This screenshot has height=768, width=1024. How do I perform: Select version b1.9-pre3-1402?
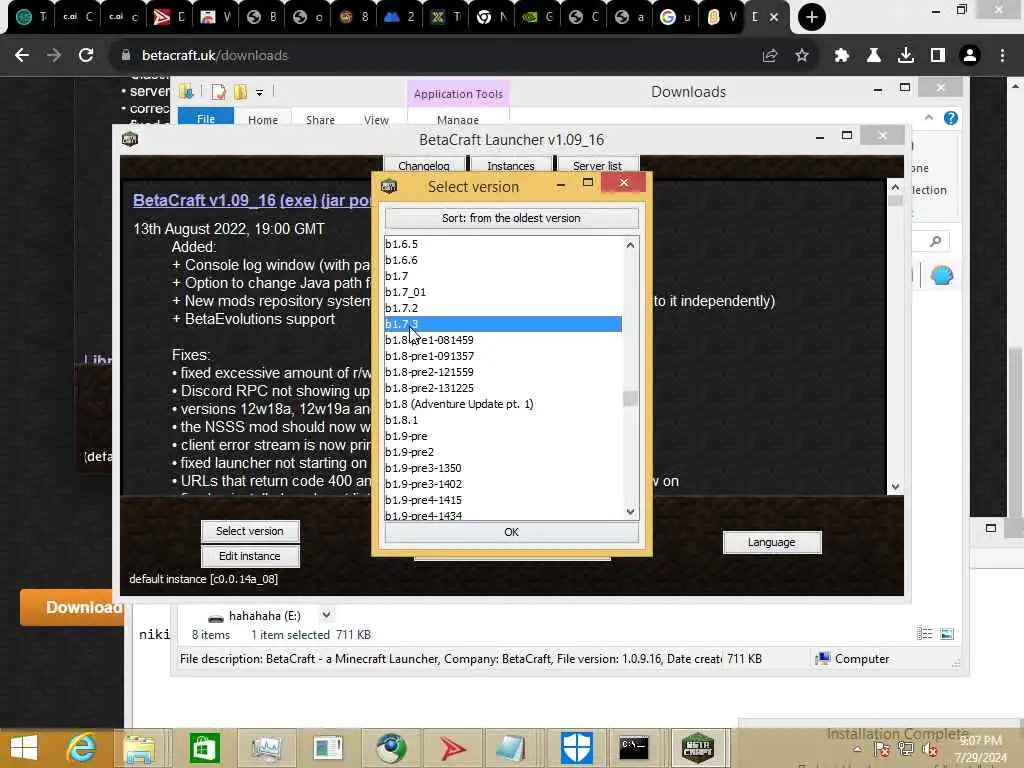503,484
